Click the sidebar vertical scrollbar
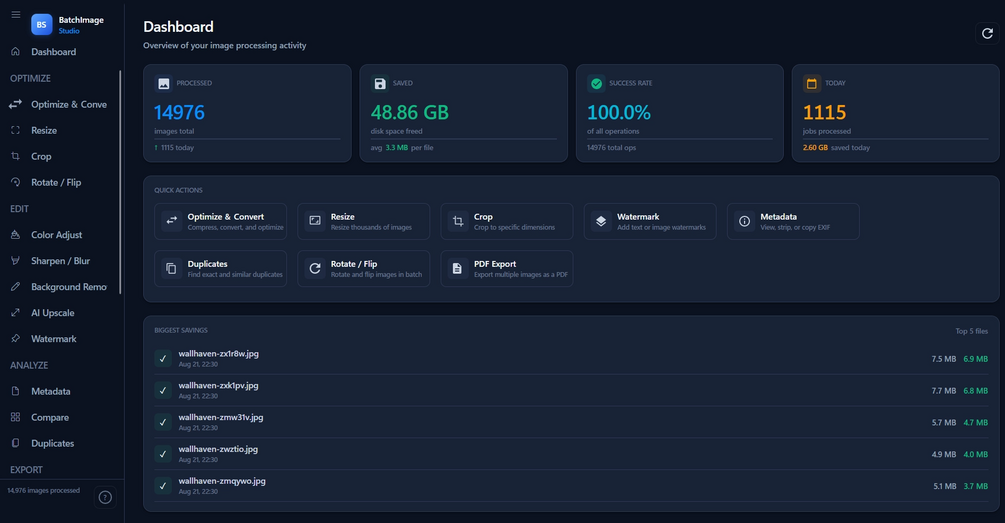Viewport: 1005px width, 523px height. 120,182
